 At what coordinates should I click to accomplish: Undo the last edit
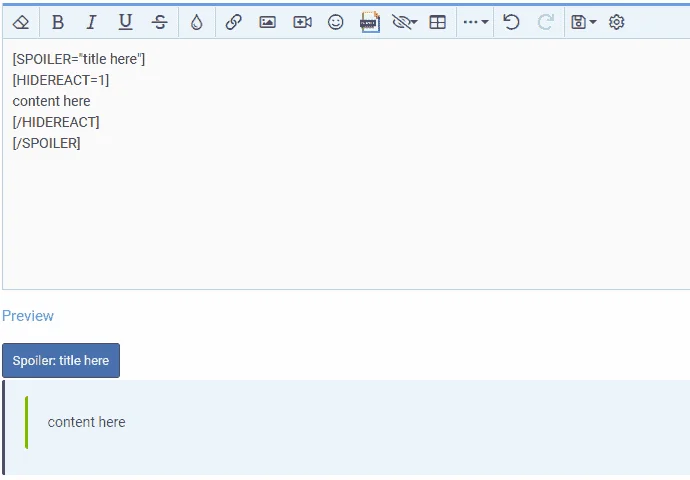(x=511, y=22)
